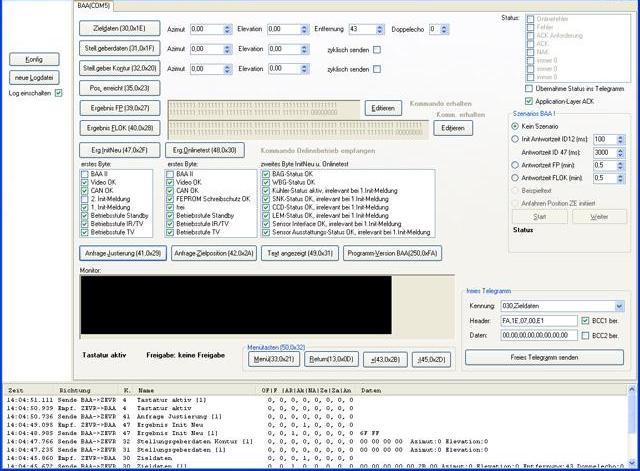Toggle EEPROM Schreibschutz OK checkbox
The height and width of the screenshot is (471, 640).
(x=170, y=199)
